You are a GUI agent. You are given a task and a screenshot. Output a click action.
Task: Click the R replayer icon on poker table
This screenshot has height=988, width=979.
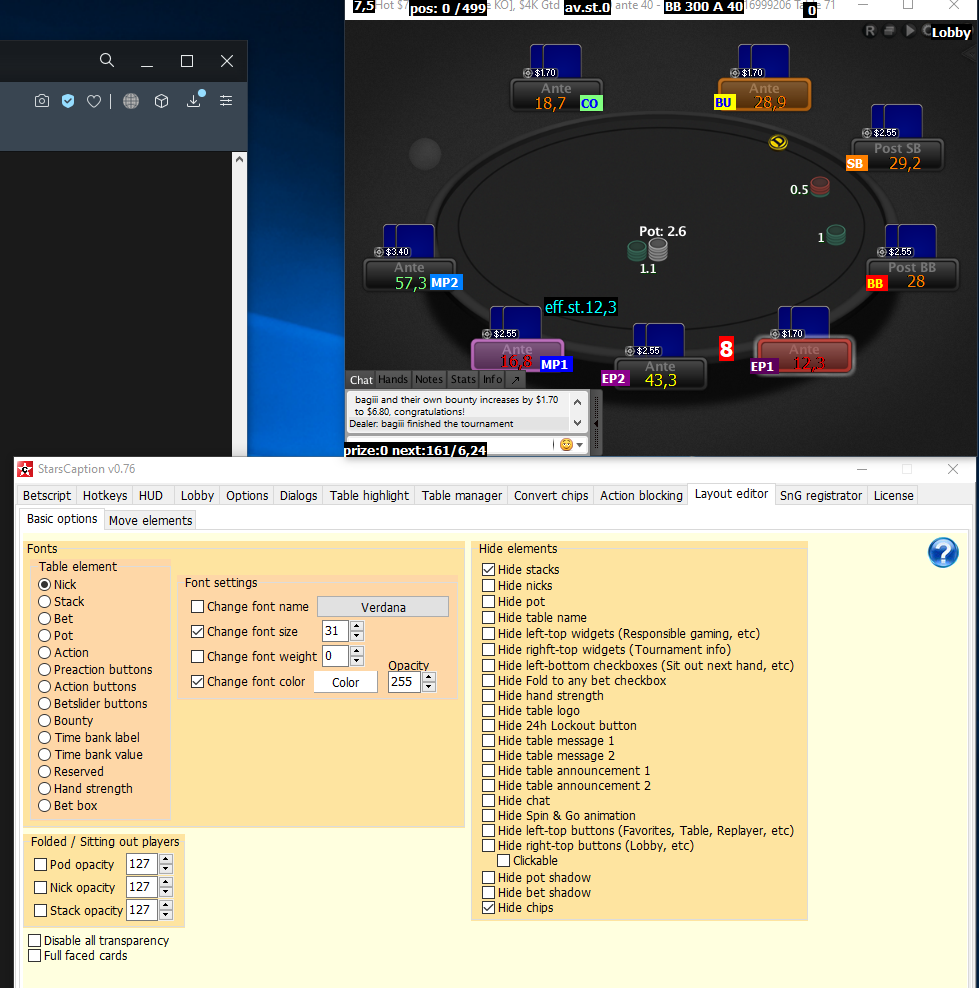pos(870,31)
